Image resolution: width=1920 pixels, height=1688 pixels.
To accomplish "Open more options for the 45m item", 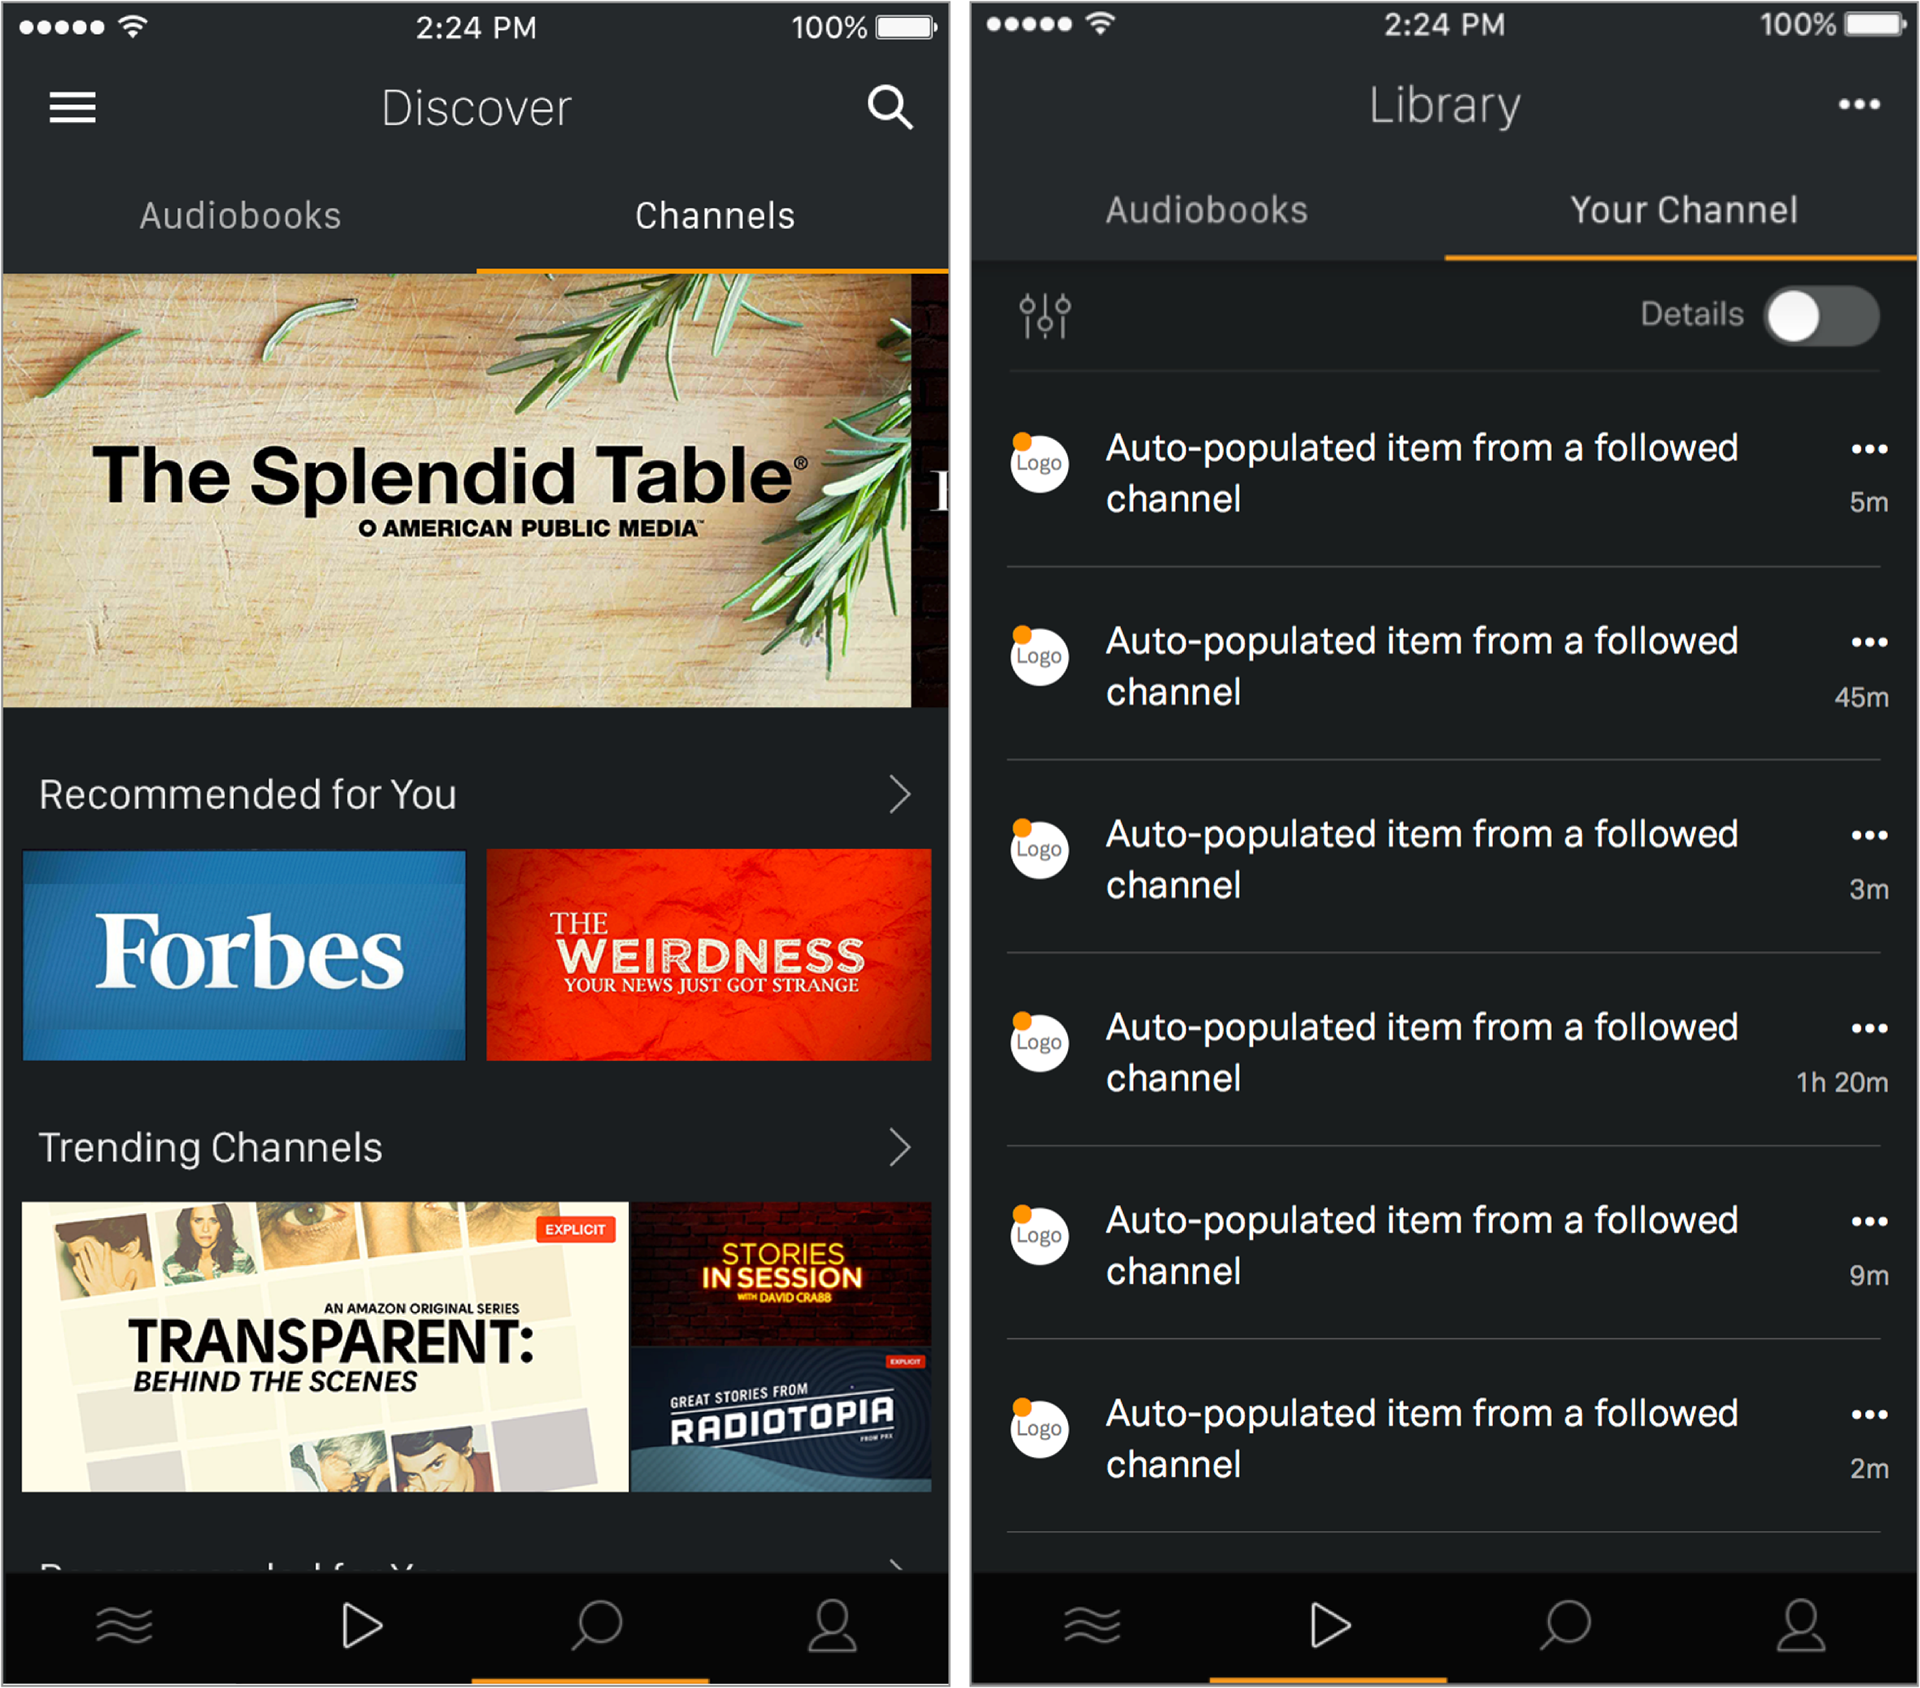I will (1869, 642).
